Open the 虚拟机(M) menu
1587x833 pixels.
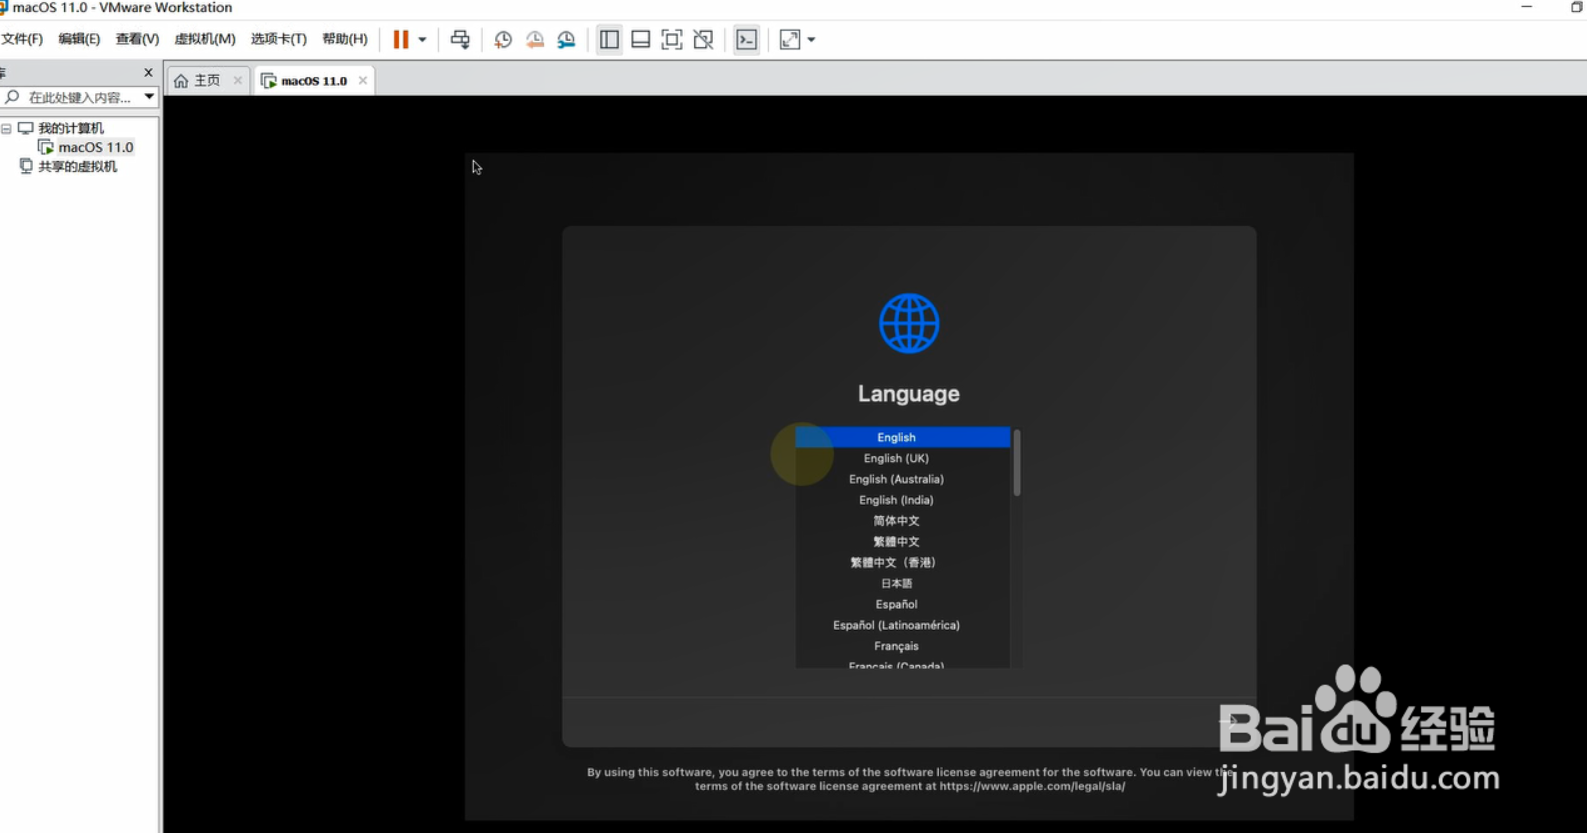pyautogui.click(x=205, y=39)
